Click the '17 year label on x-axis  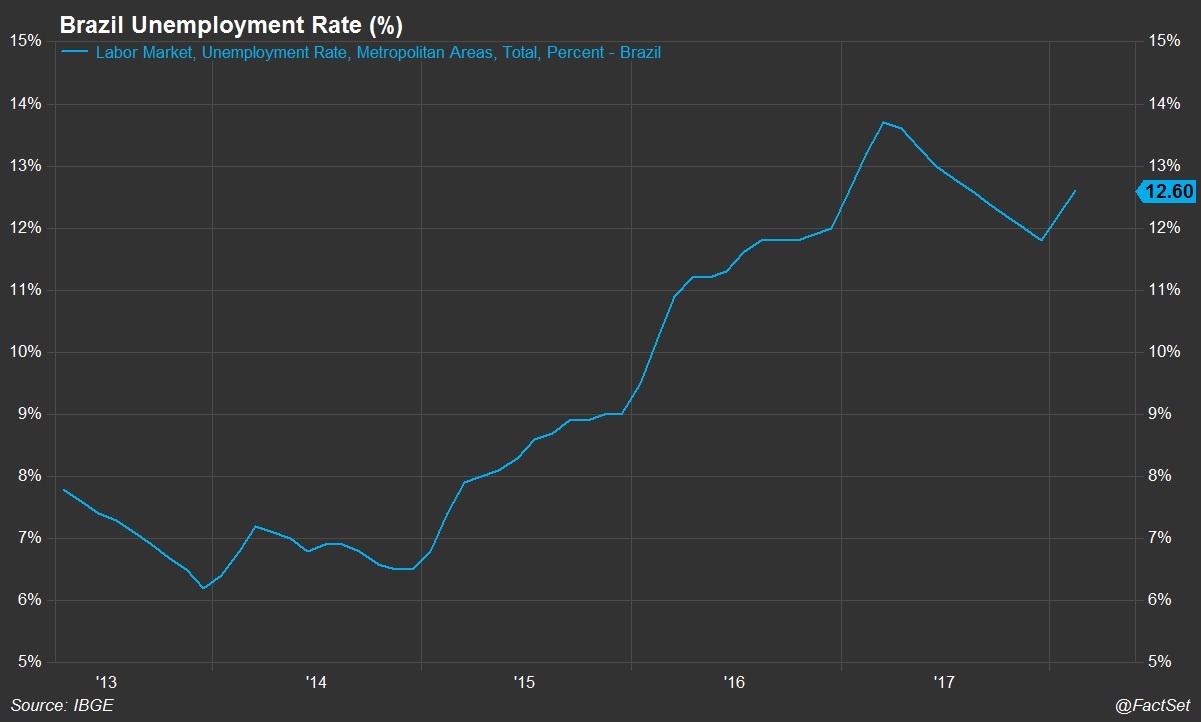click(943, 683)
